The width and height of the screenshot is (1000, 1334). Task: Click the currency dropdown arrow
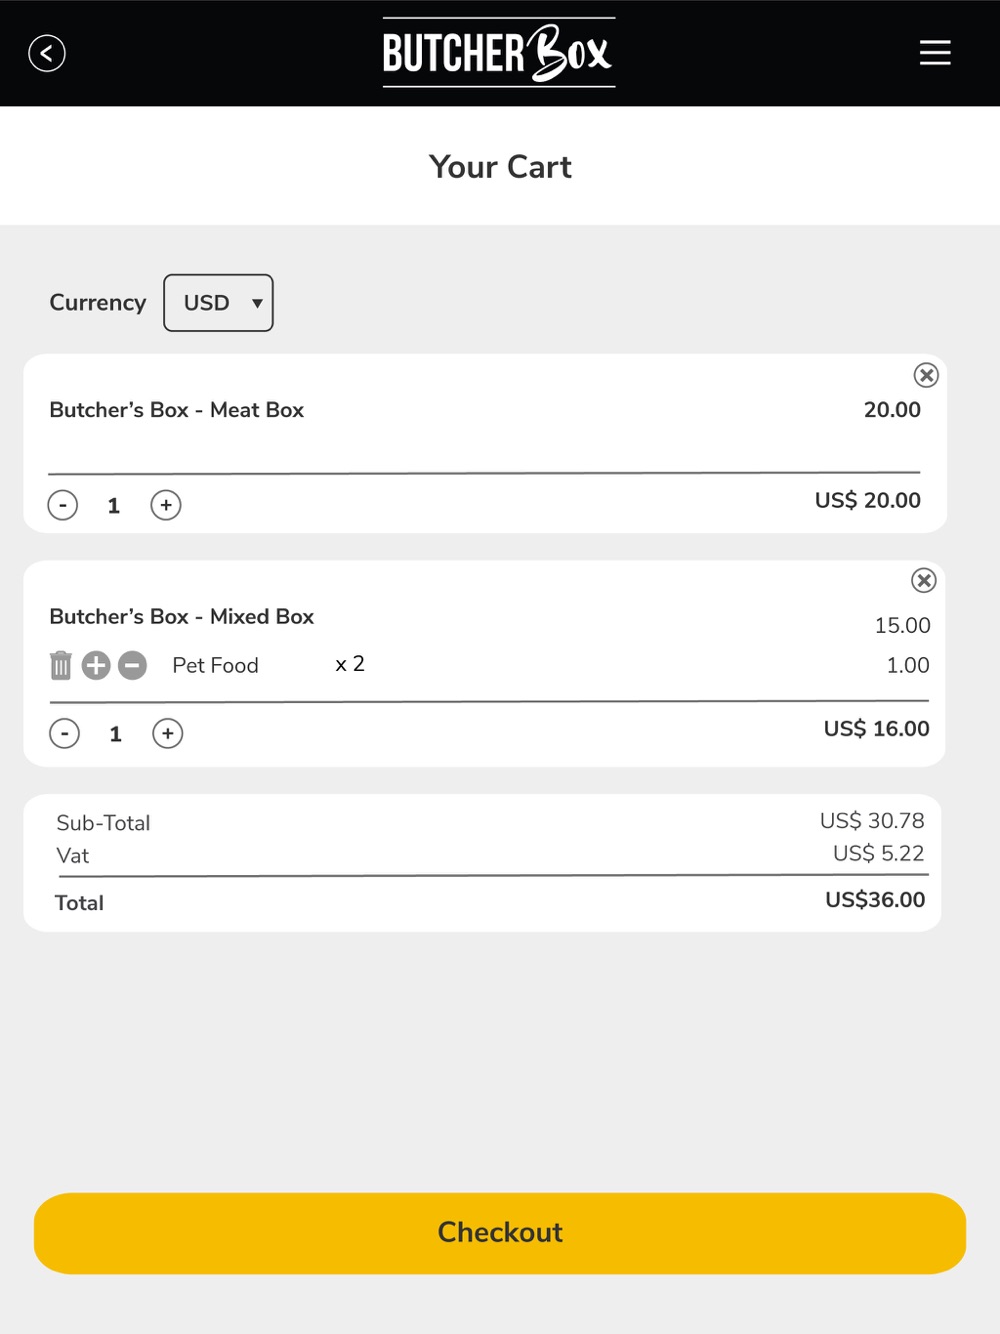coord(257,303)
